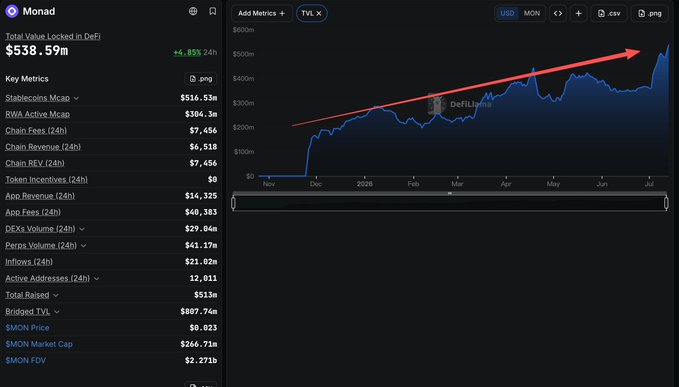Open App Revenue (24h) metric
Screen dimensions: 679x387
(x=40, y=196)
